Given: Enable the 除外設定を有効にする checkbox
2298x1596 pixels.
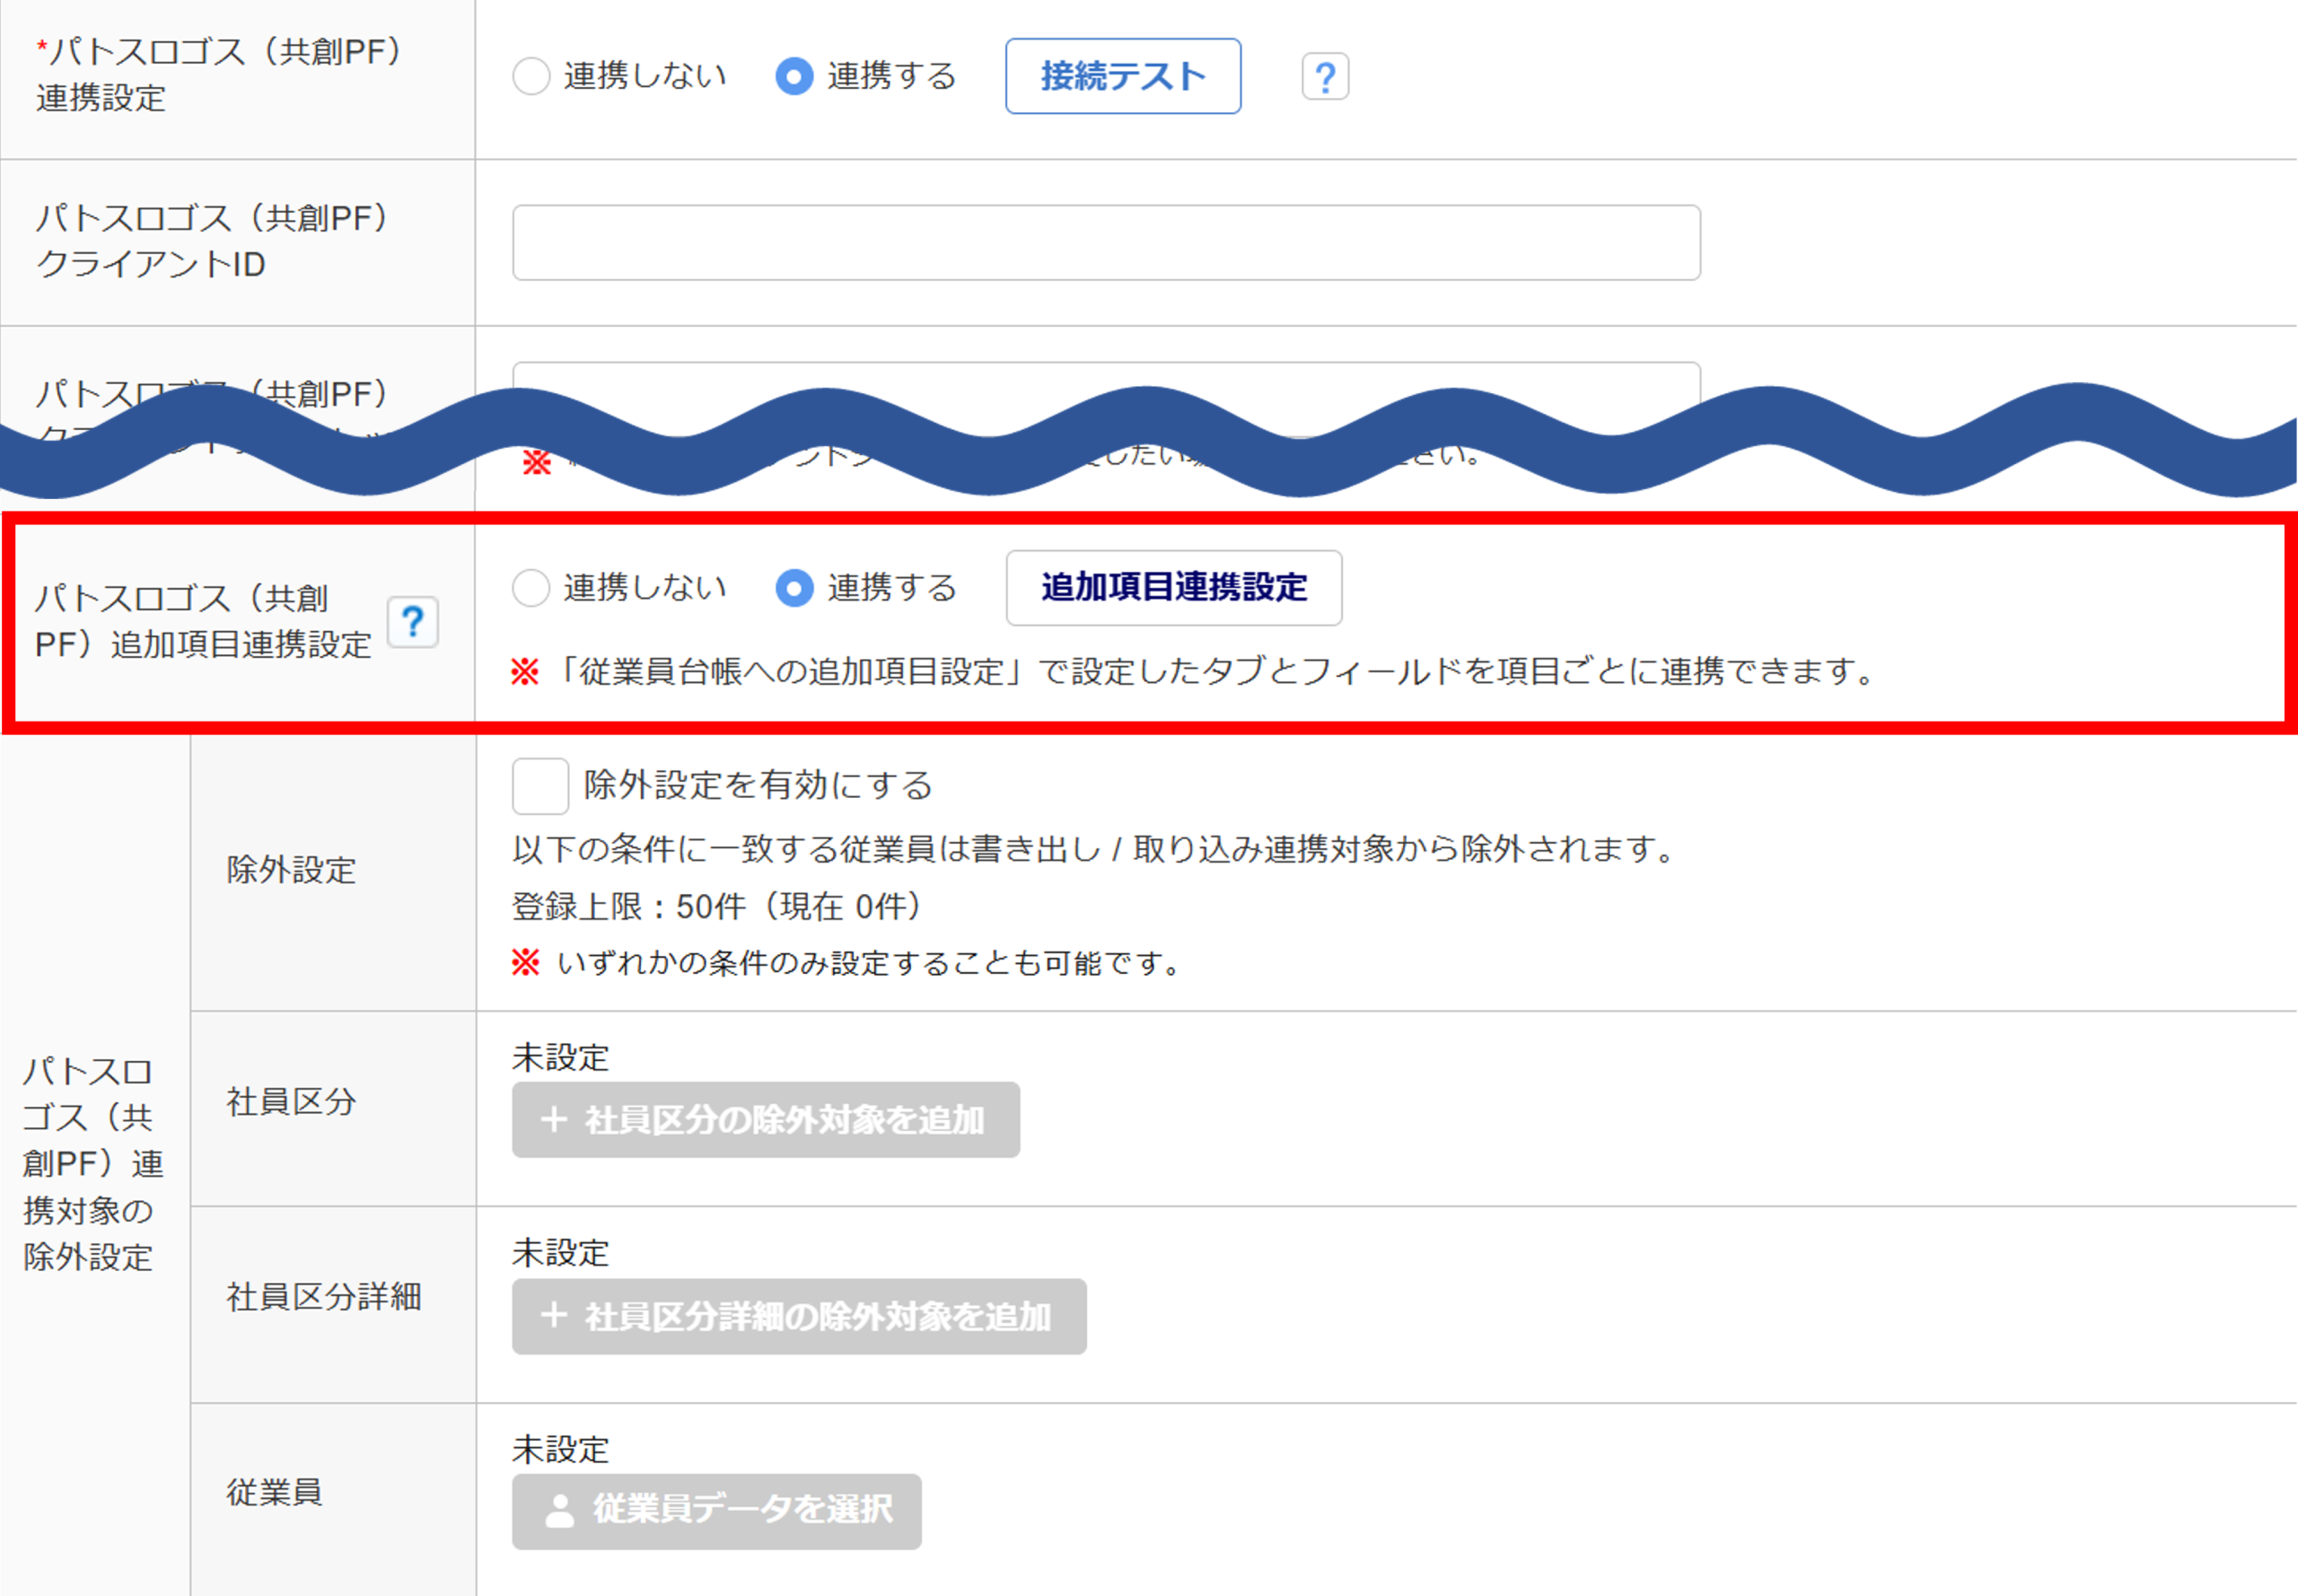Looking at the screenshot, I should pyautogui.click(x=540, y=786).
